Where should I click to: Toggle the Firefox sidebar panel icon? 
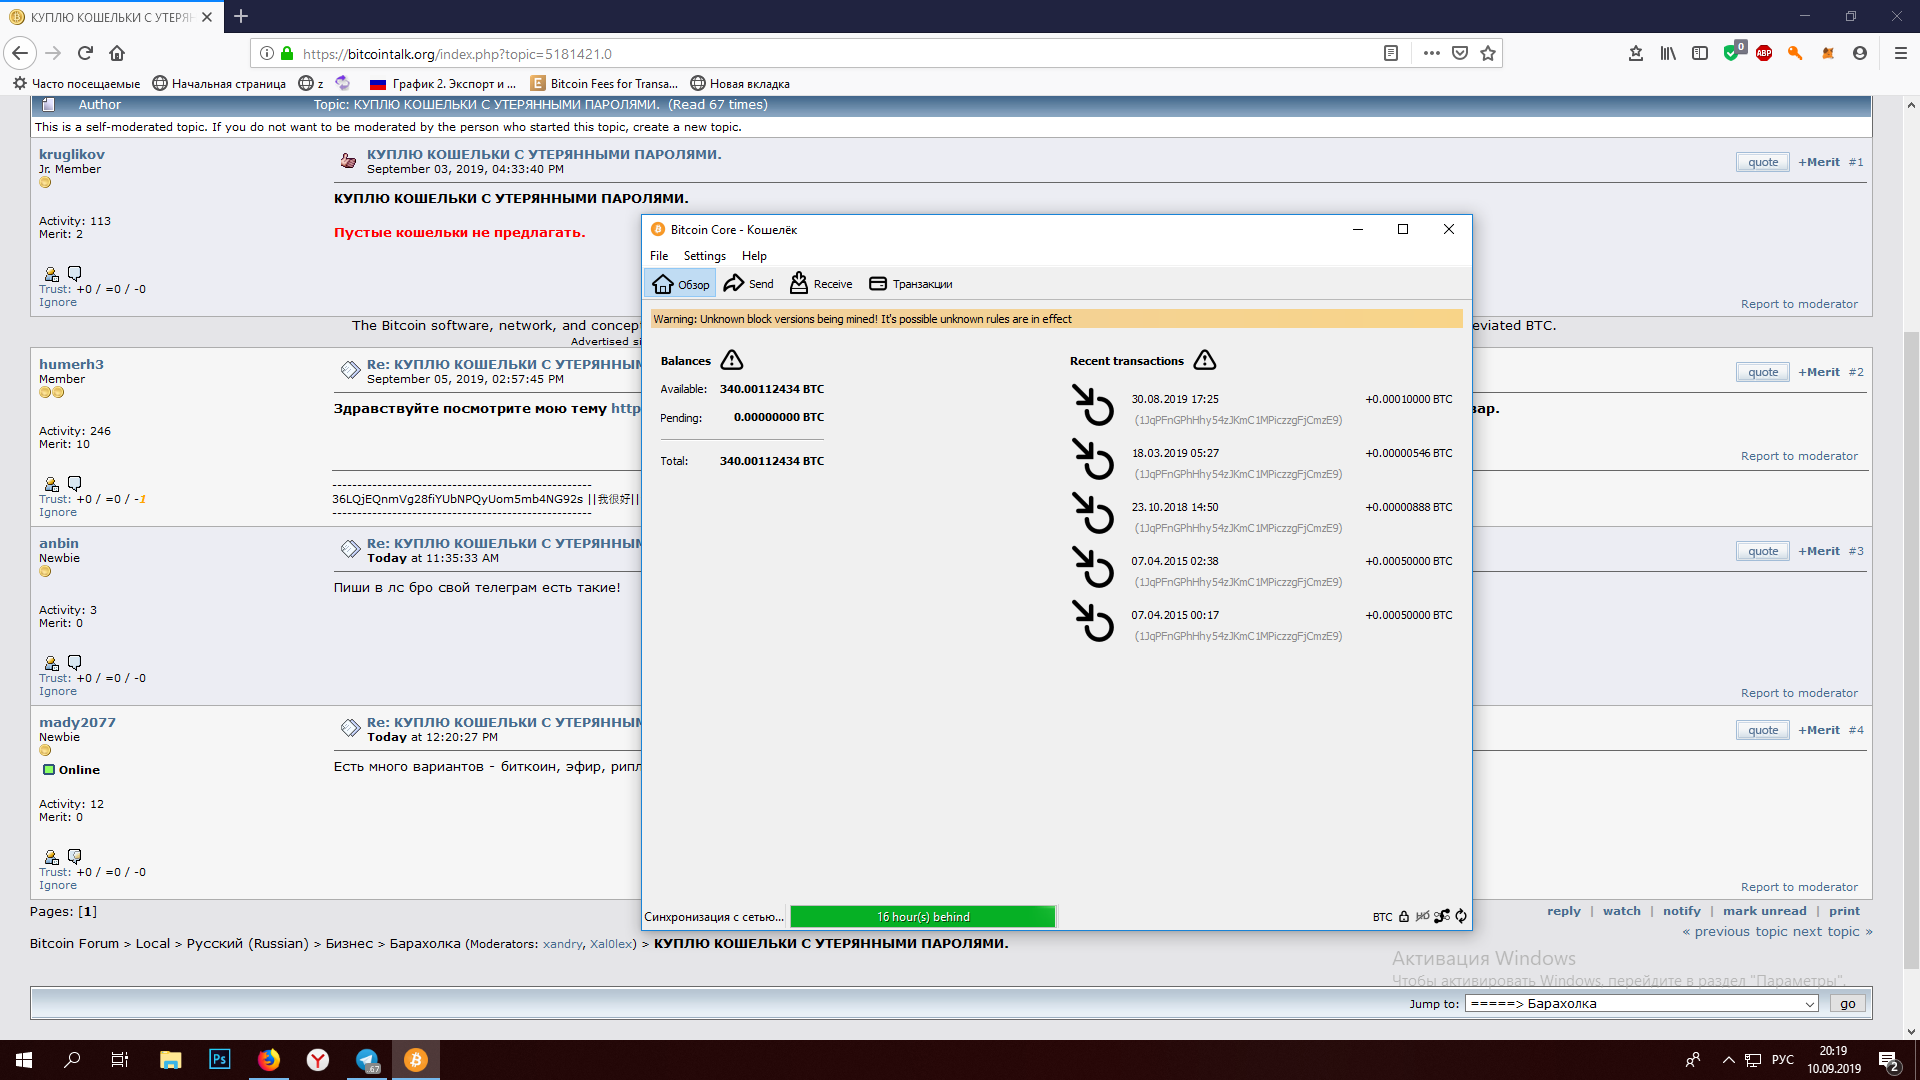click(x=1700, y=53)
